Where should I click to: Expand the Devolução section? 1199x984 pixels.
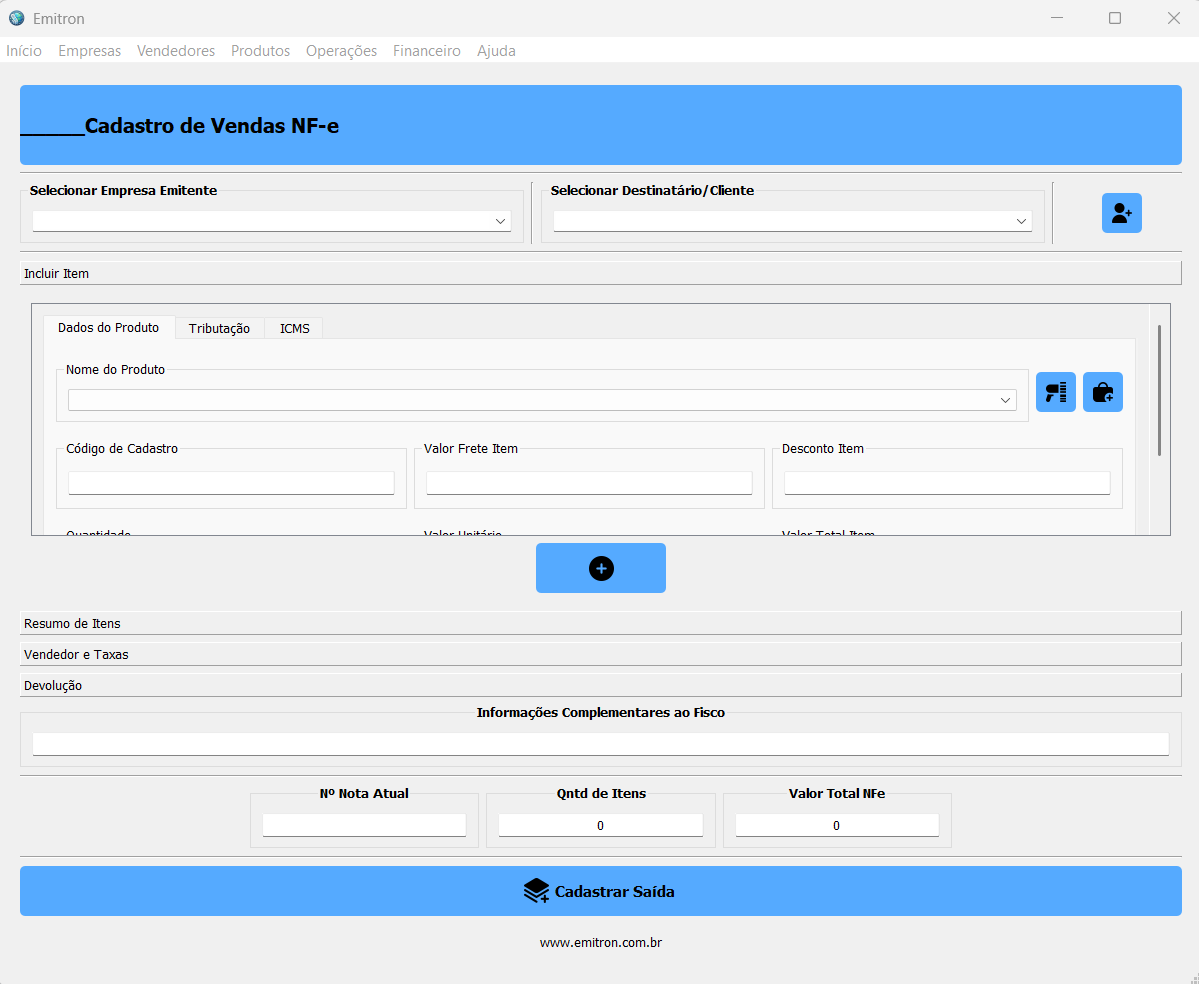point(600,685)
